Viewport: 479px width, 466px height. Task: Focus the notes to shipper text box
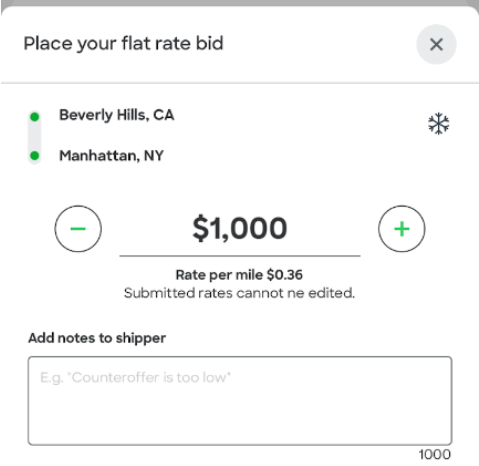click(x=240, y=401)
